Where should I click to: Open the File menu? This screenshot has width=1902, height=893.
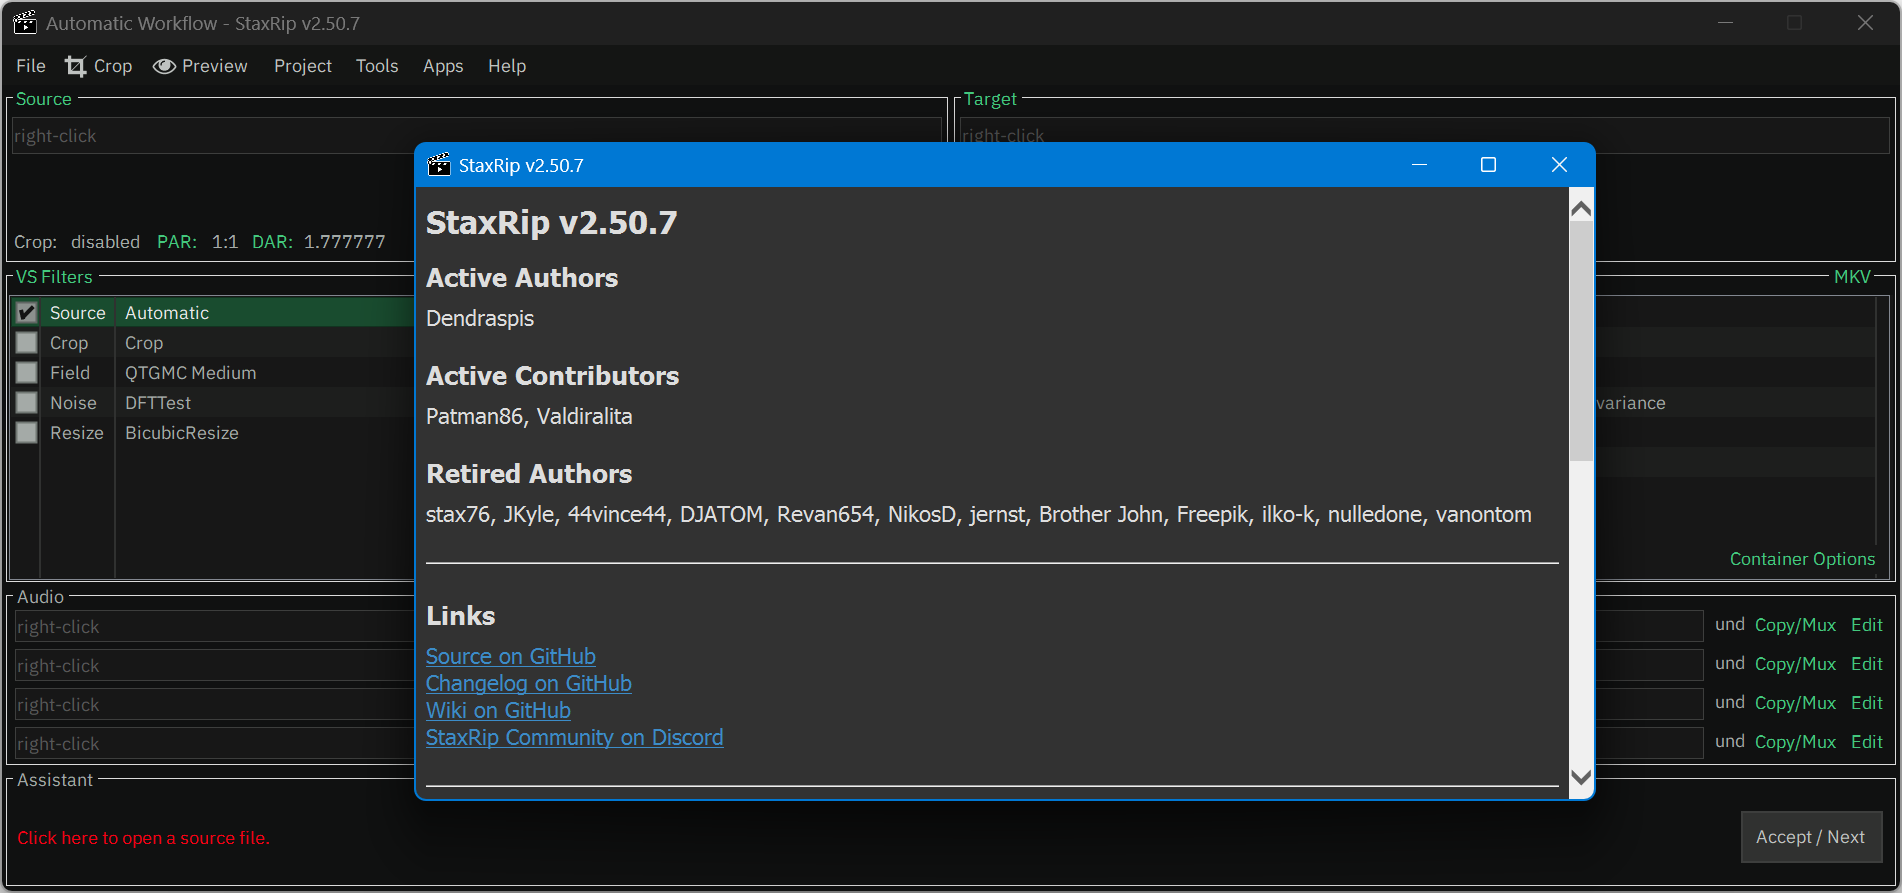coord(31,66)
